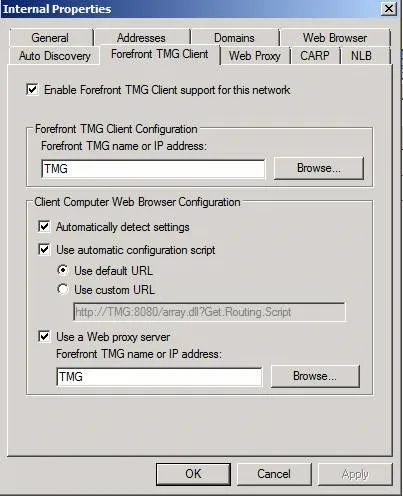The image size is (403, 496).
Task: Open the CARP tab
Action: click(315, 56)
